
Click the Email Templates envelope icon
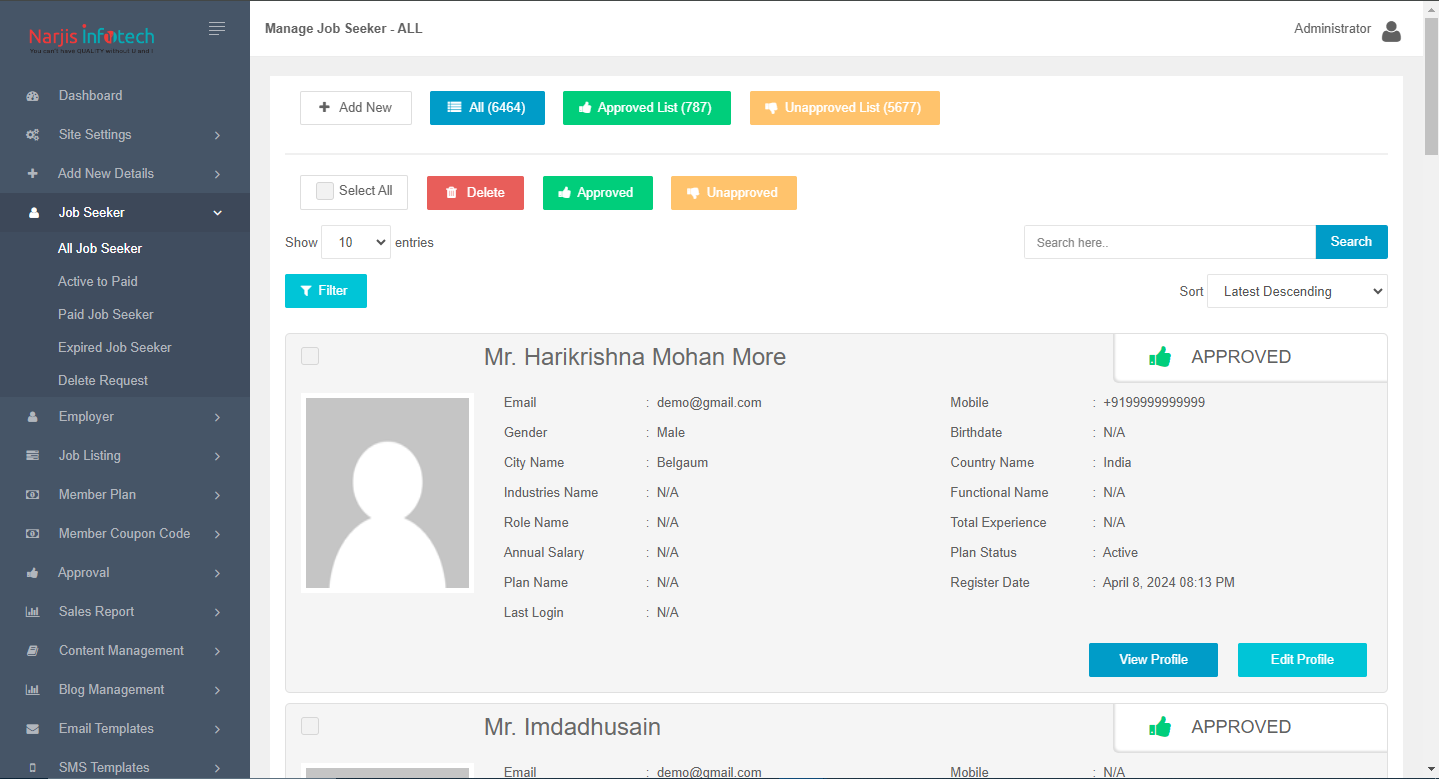coord(33,729)
